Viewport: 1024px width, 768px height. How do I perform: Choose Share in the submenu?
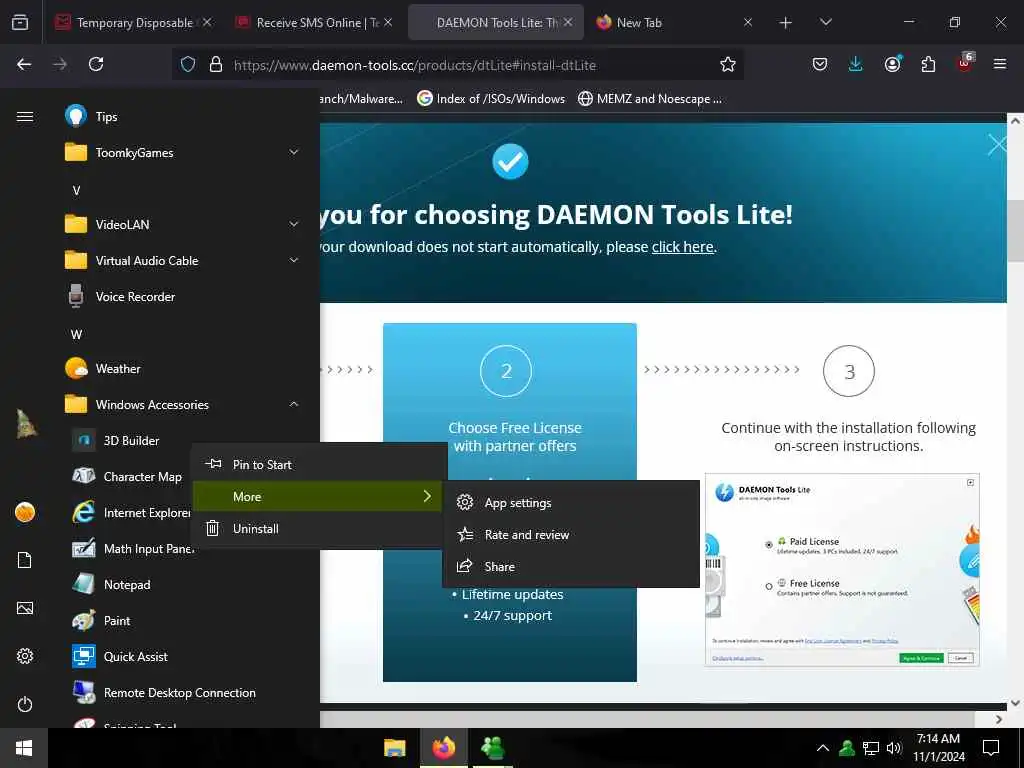(571, 567)
